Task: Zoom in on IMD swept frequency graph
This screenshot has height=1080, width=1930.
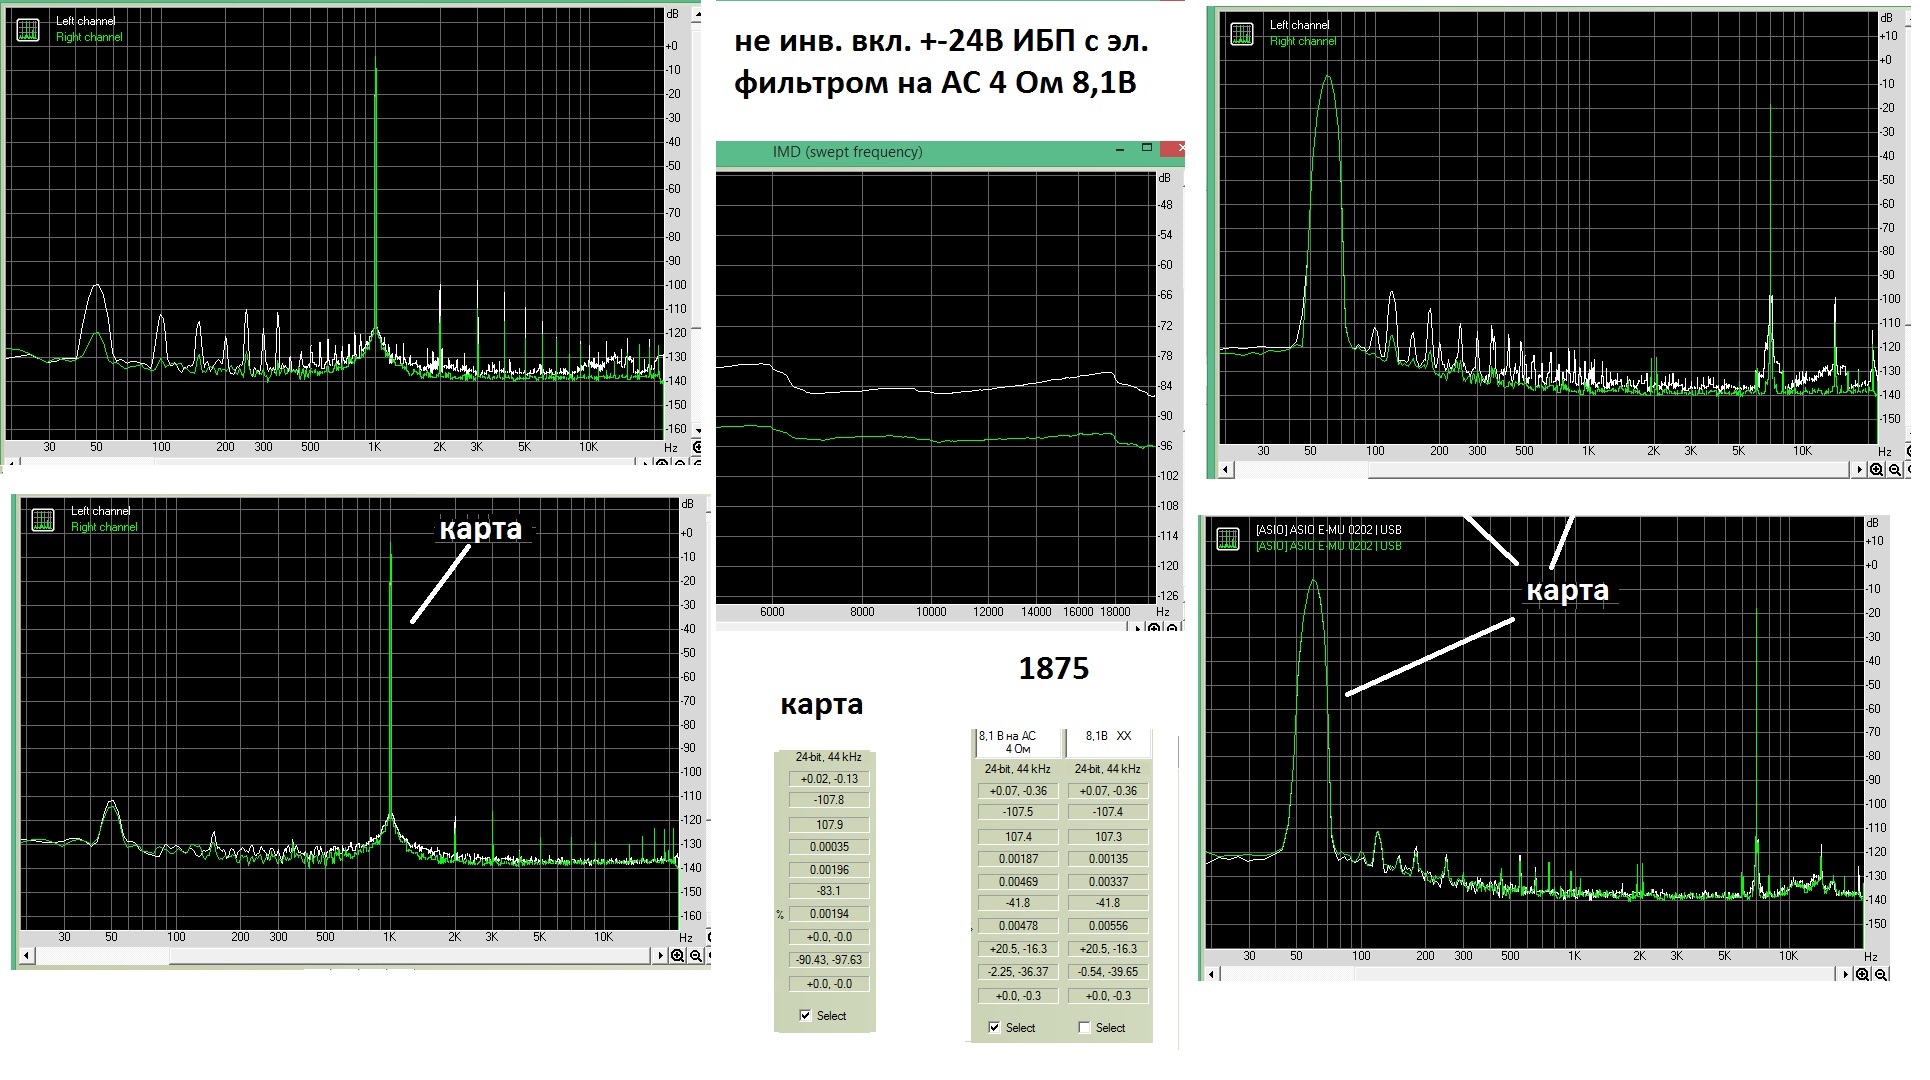Action: 1154,629
